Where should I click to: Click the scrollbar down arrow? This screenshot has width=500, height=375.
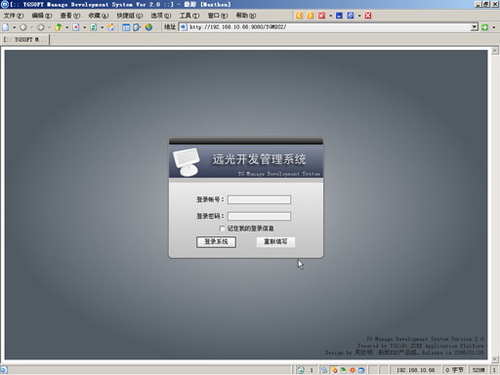pos(495,359)
